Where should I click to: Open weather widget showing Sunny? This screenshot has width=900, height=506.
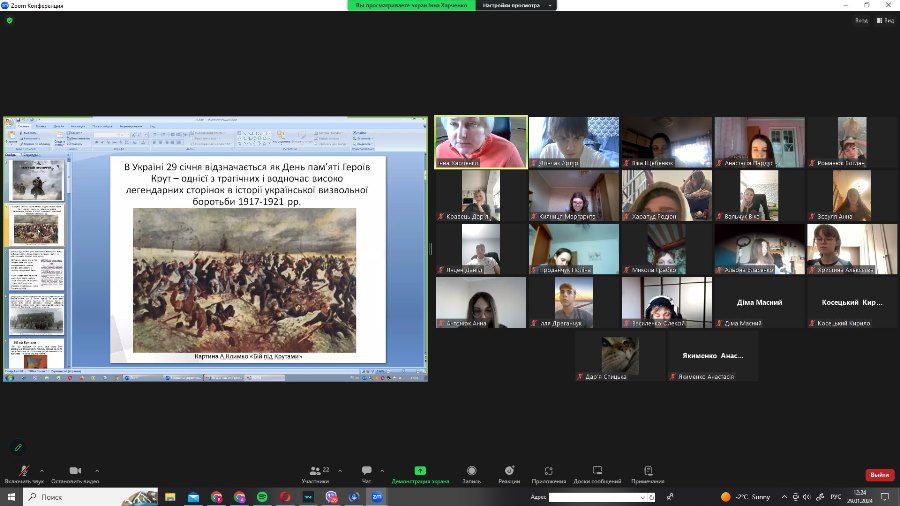tap(746, 497)
